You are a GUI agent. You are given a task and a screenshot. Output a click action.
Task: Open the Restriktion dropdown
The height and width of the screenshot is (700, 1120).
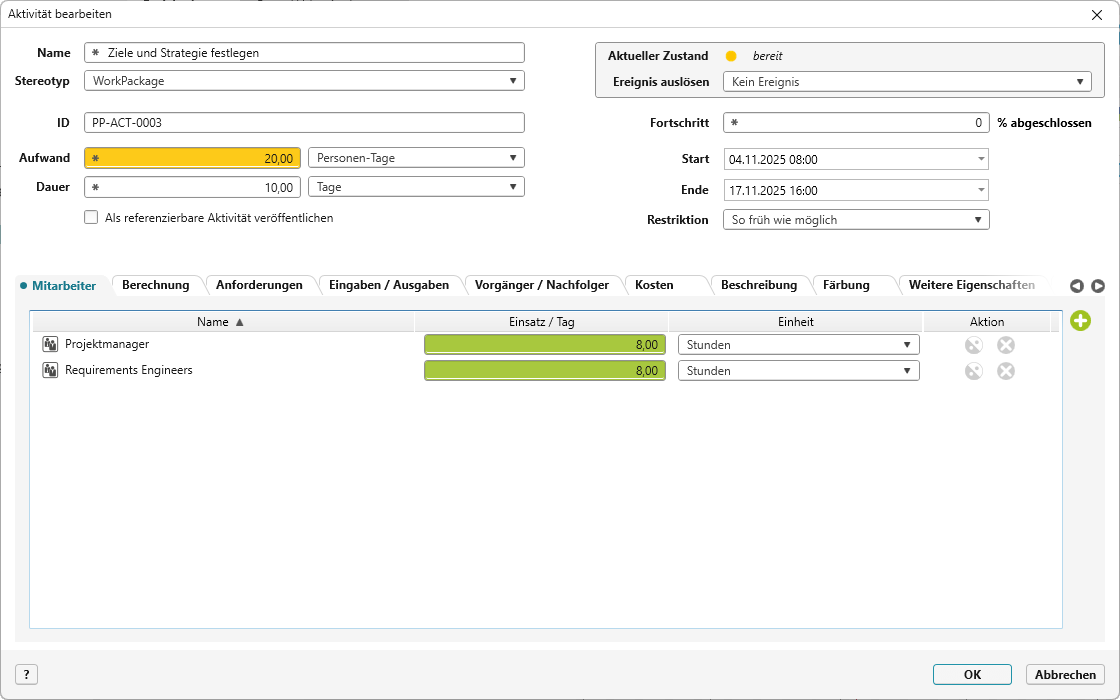[855, 219]
